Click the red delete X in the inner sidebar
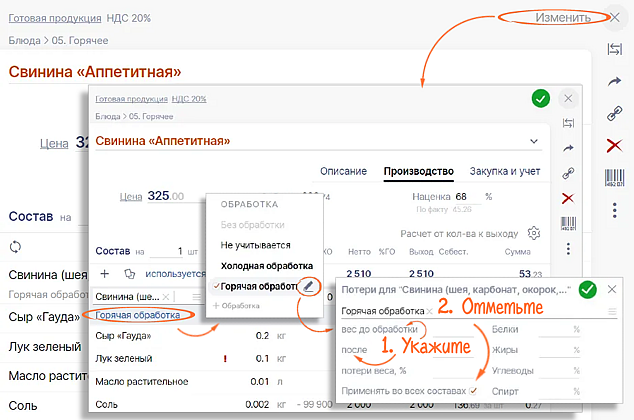The height and width of the screenshot is (420, 634). (568, 198)
